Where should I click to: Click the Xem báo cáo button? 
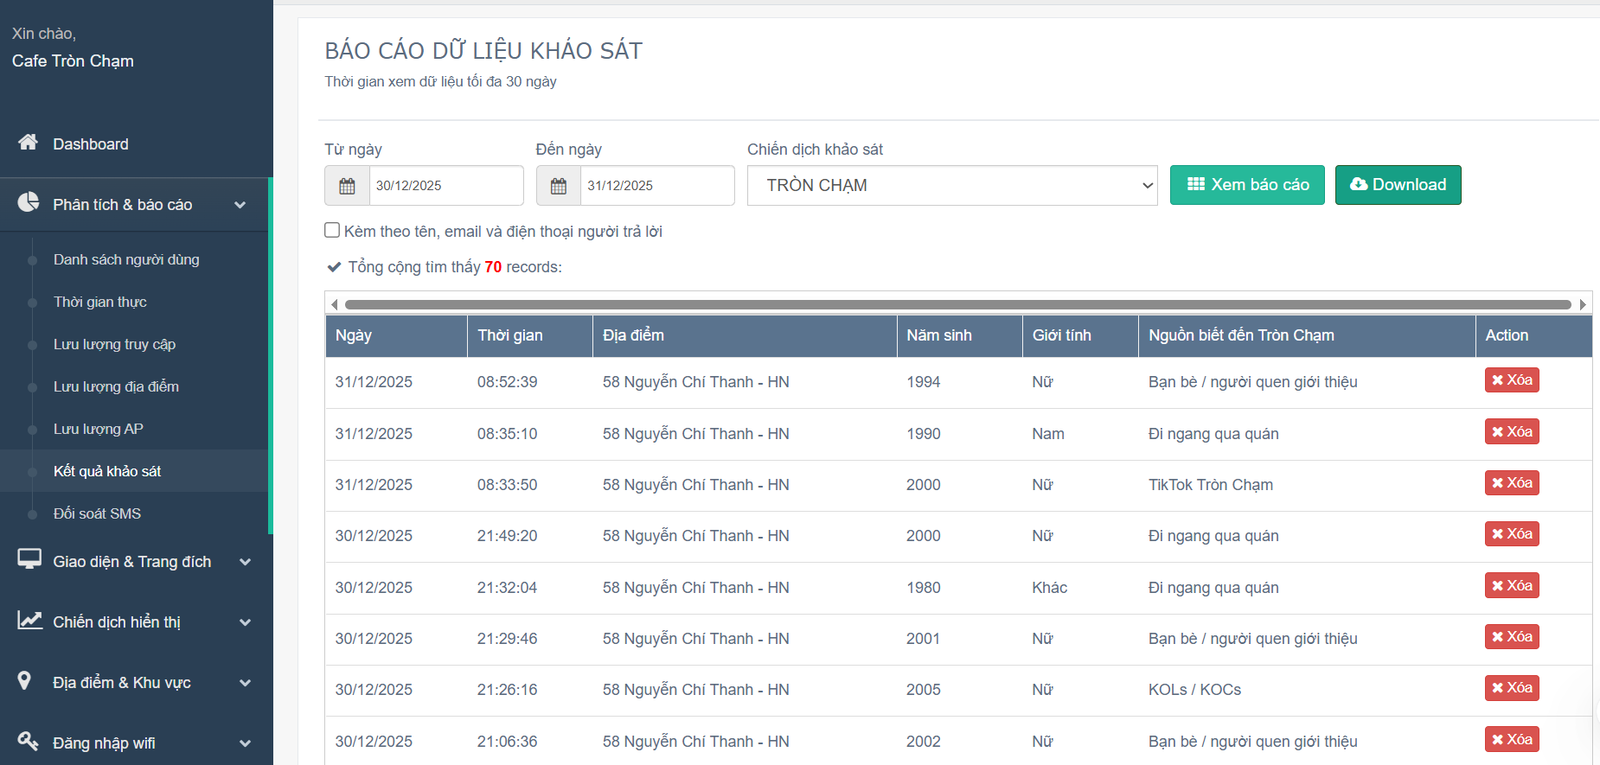point(1246,185)
